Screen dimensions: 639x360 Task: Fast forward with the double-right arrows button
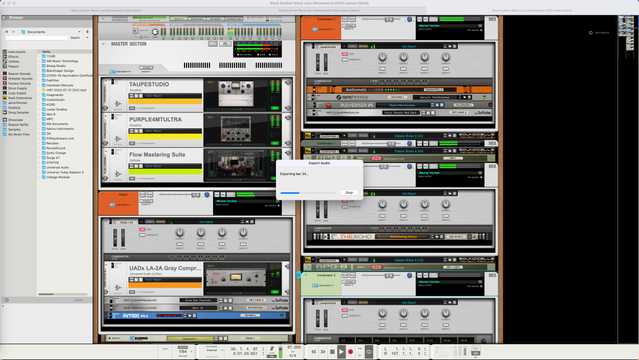[x=323, y=351]
